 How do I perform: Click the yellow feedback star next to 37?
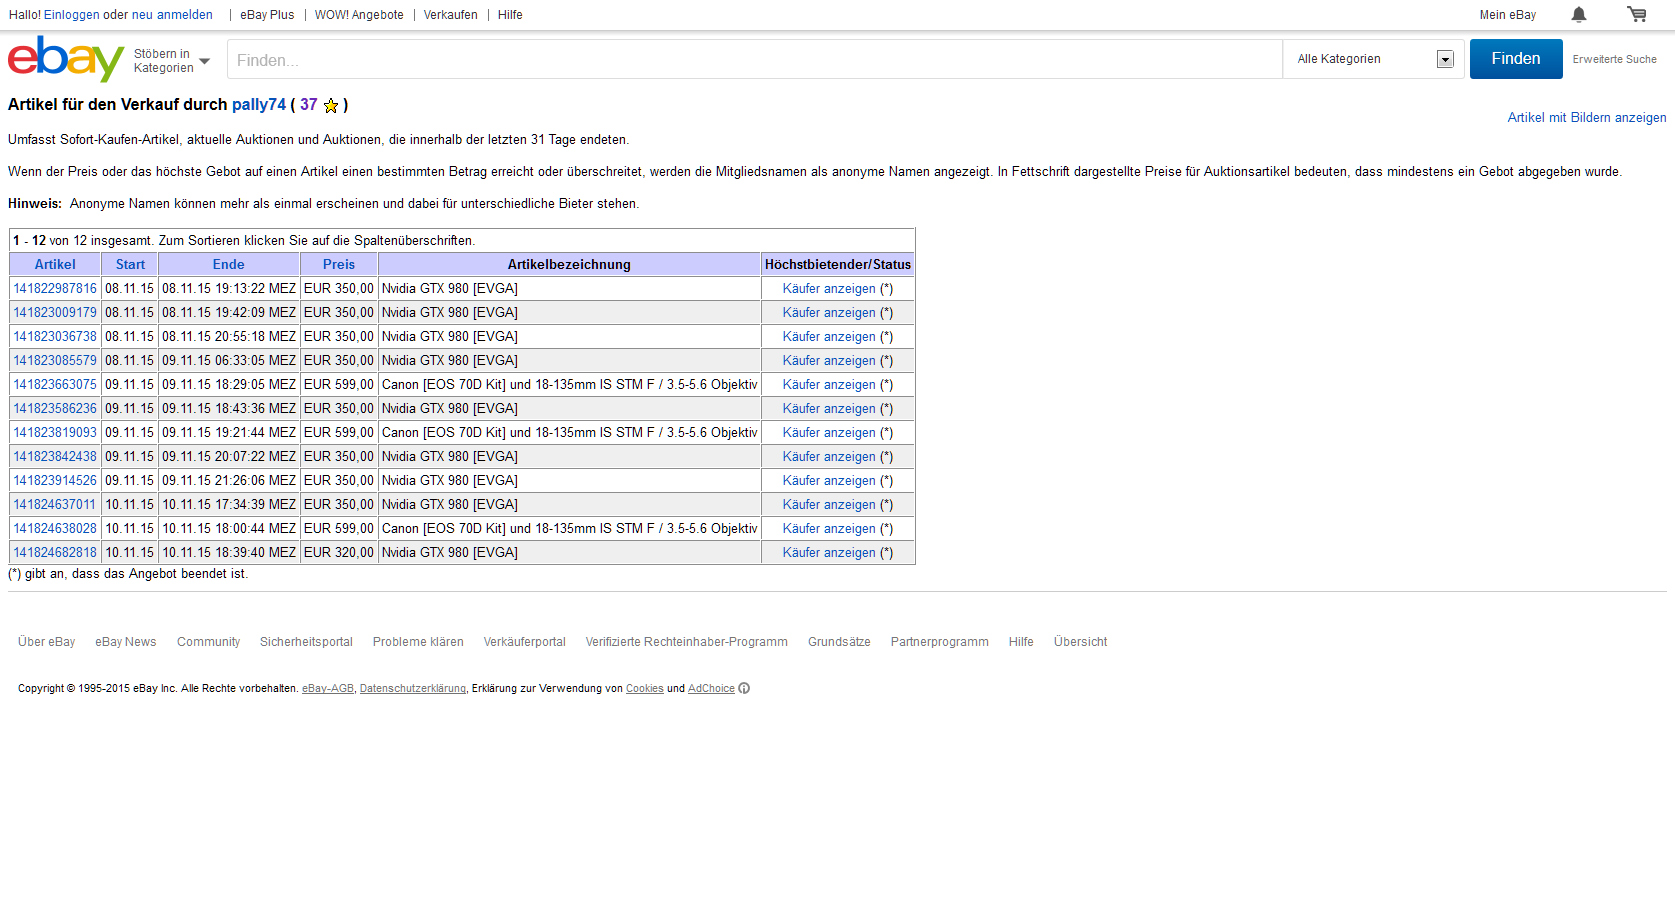pos(331,105)
